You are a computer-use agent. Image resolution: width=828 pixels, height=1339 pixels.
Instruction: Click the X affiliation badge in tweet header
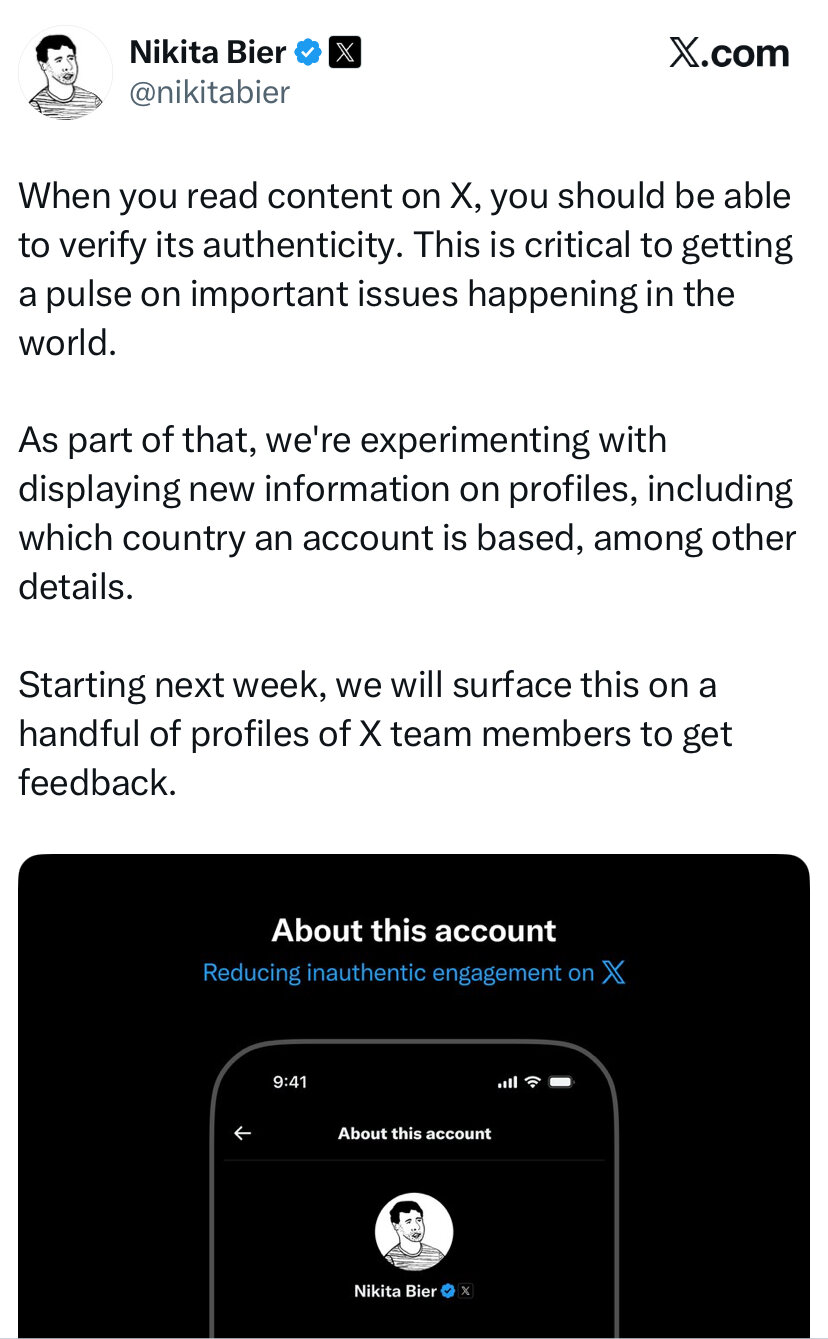click(345, 52)
